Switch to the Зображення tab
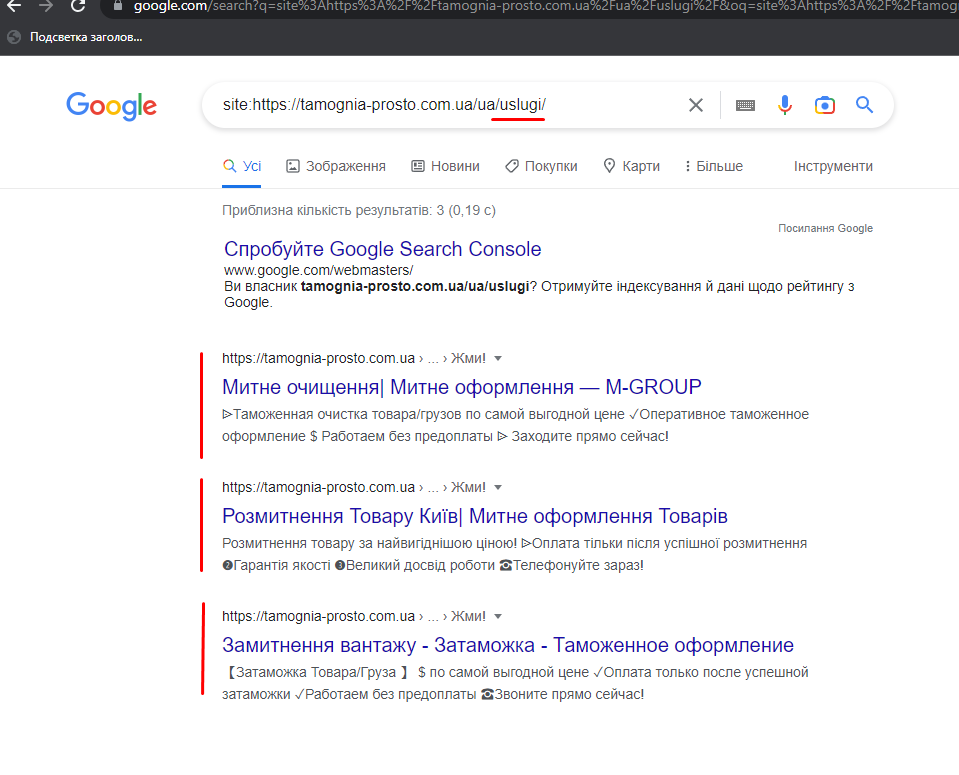959x775 pixels. [x=336, y=166]
